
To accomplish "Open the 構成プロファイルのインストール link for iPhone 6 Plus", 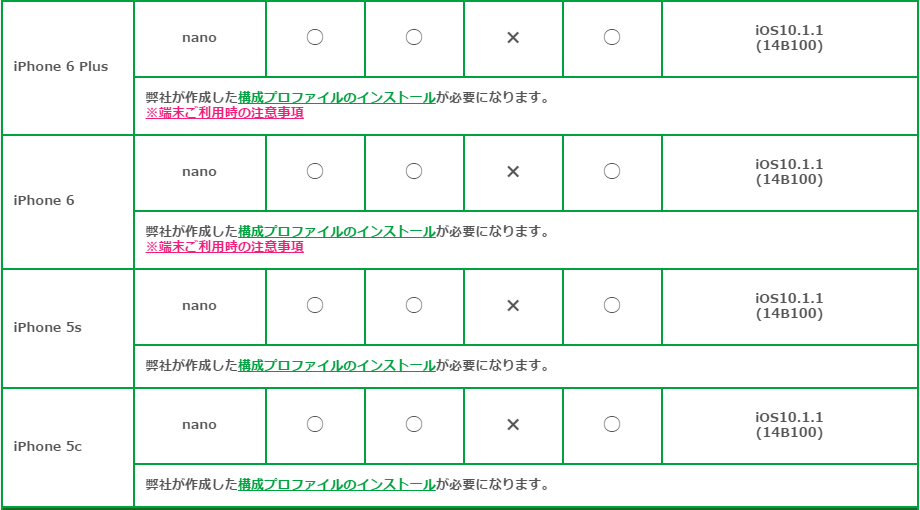I will pos(337,97).
